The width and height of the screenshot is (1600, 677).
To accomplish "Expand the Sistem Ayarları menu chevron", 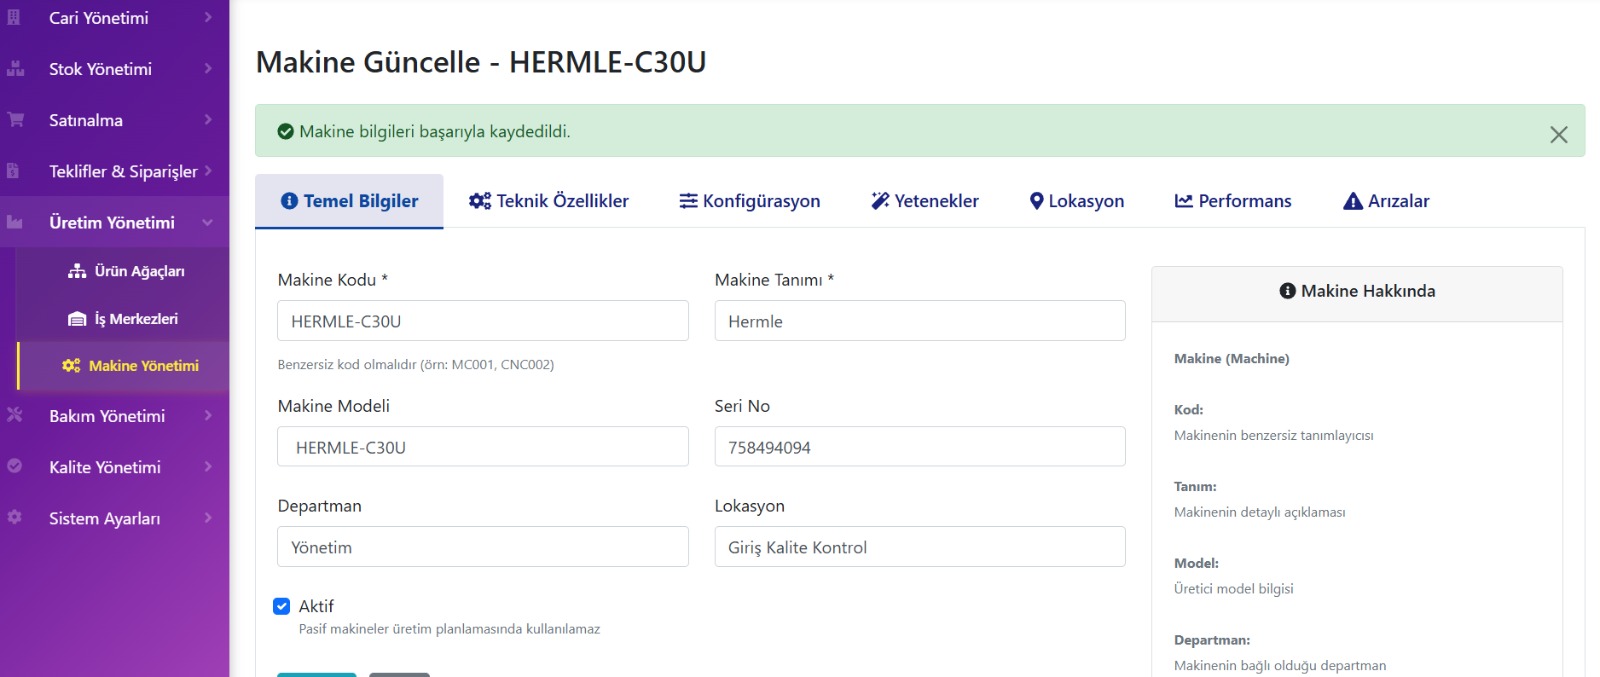I will coord(208,518).
